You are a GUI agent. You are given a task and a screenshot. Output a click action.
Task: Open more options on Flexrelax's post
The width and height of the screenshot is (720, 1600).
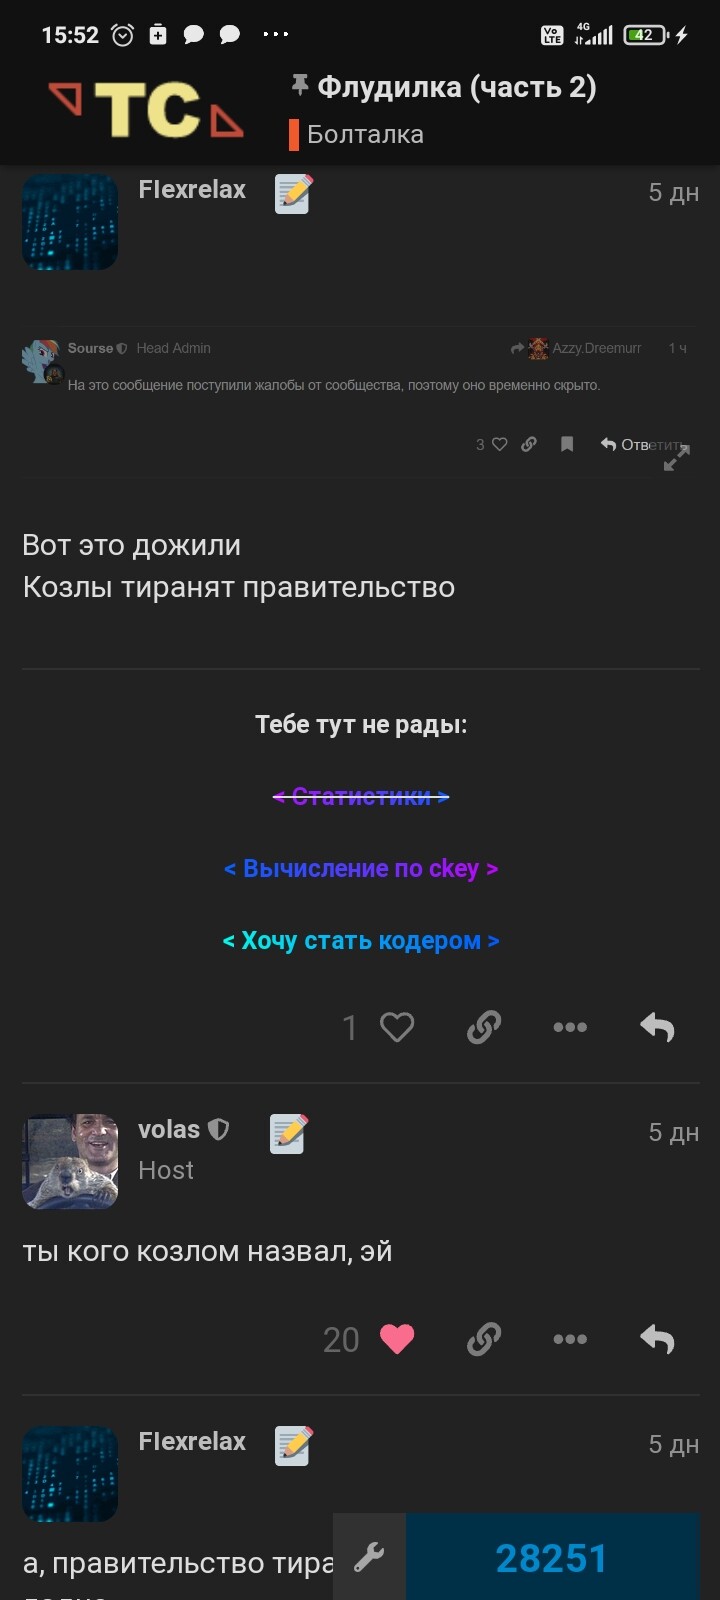(570, 1027)
